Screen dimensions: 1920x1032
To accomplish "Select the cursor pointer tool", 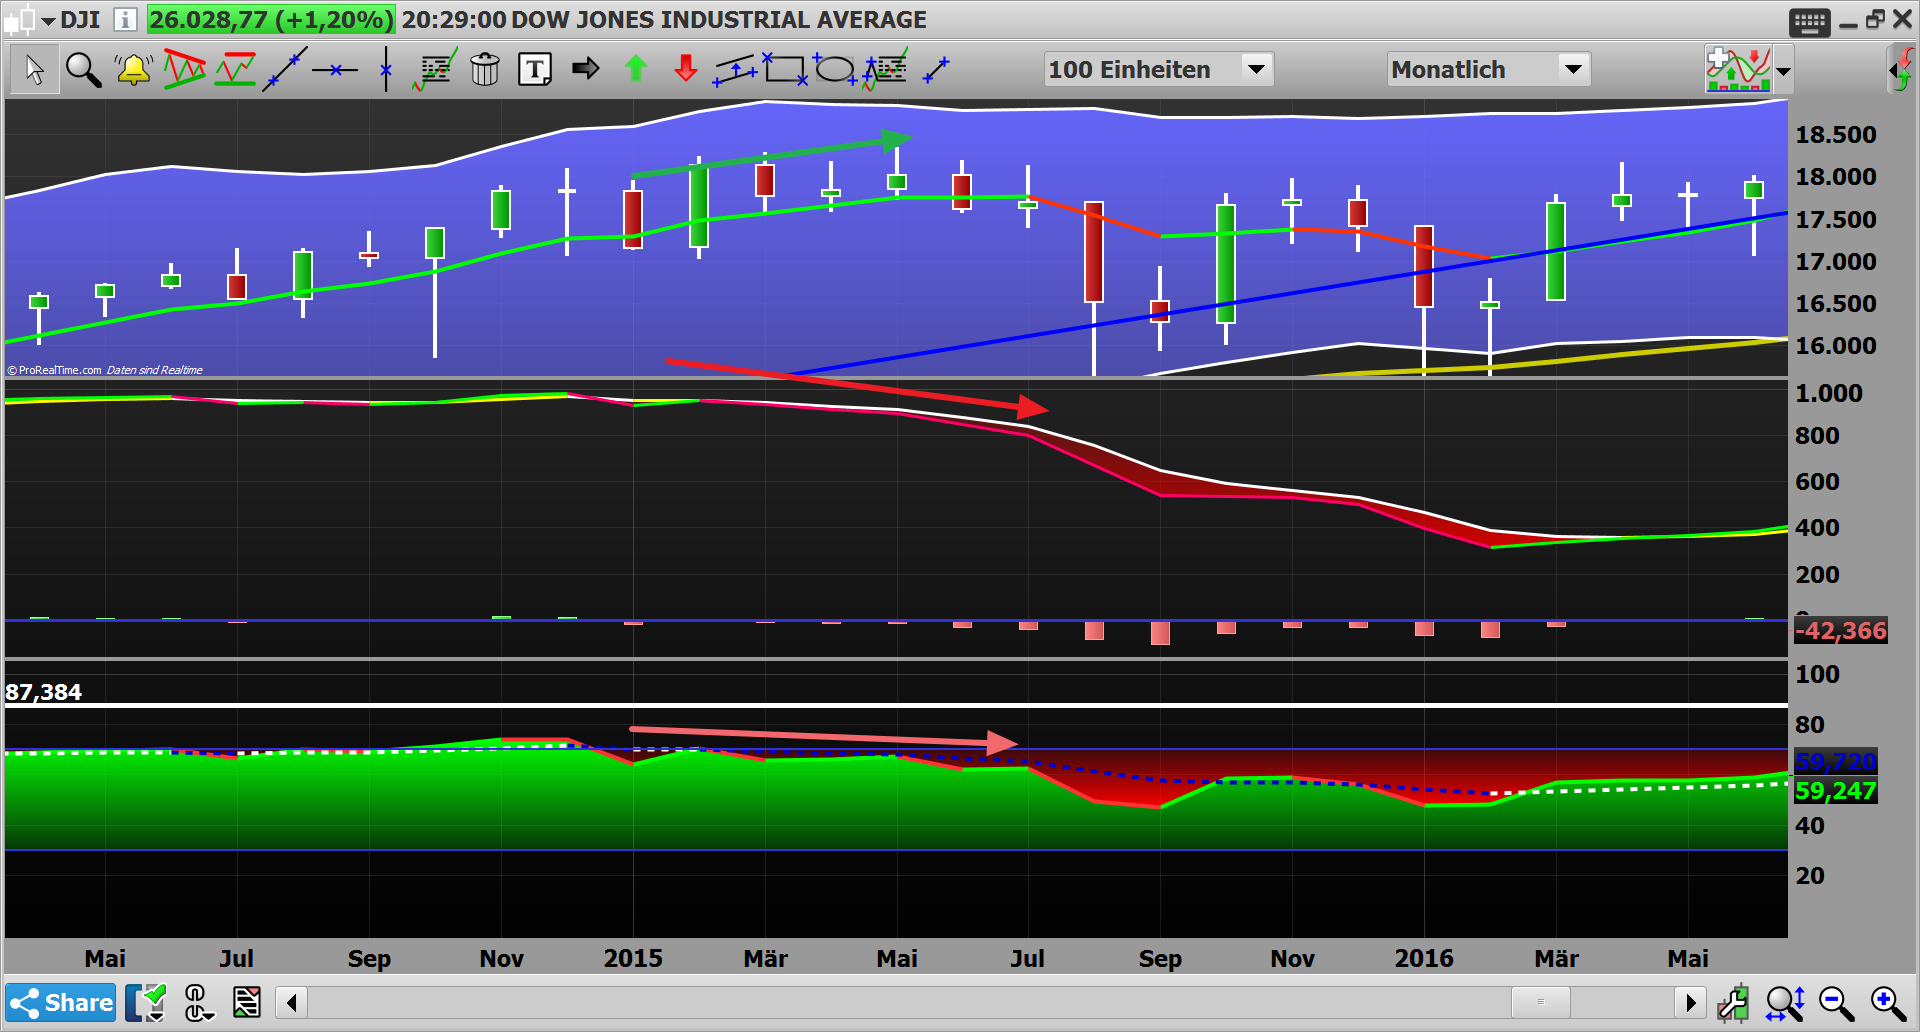I will (34, 69).
